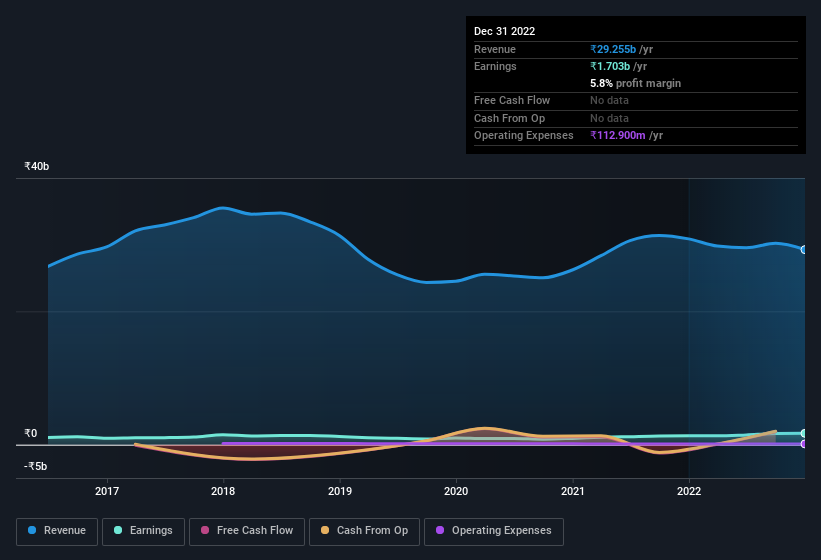Click the Revenue row label in tooltip
The height and width of the screenshot is (560, 821).
495,49
